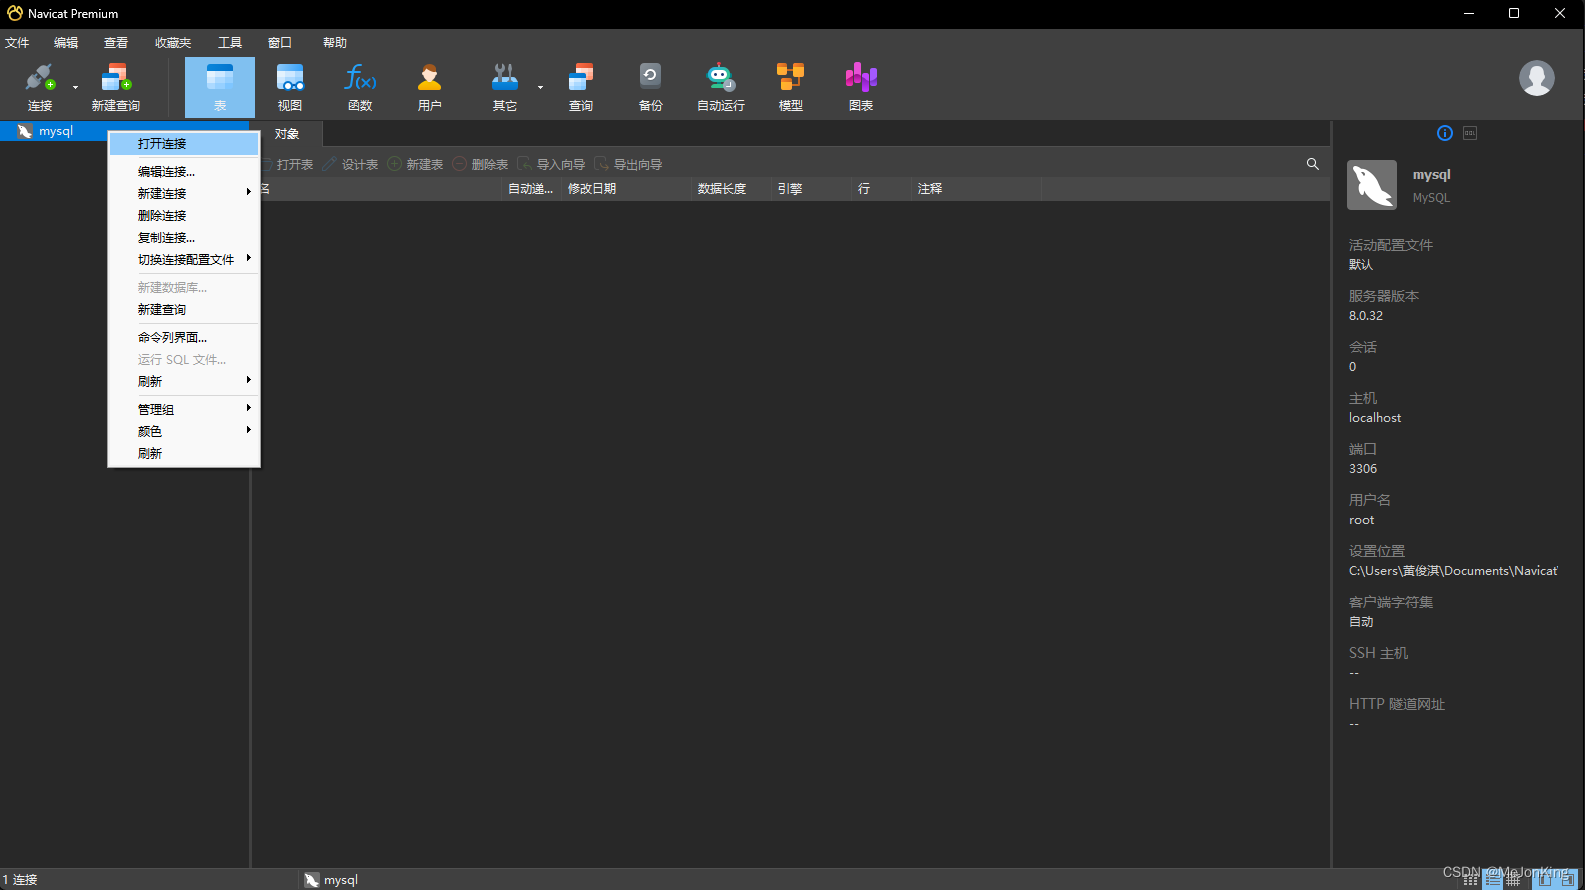Viewport: 1585px width, 890px height.
Task: Open the 备份 backup toolbar icon
Action: point(651,87)
